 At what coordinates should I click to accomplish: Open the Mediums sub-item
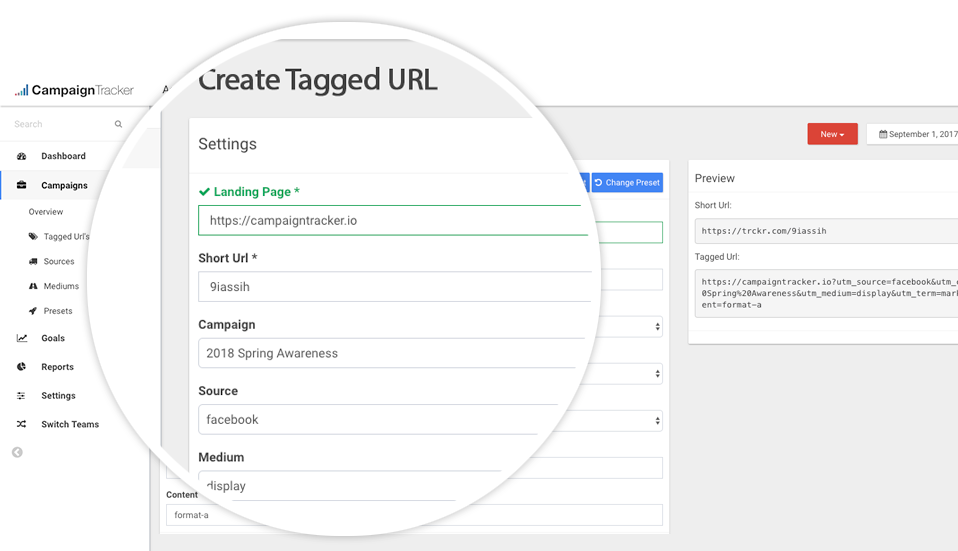pos(61,286)
